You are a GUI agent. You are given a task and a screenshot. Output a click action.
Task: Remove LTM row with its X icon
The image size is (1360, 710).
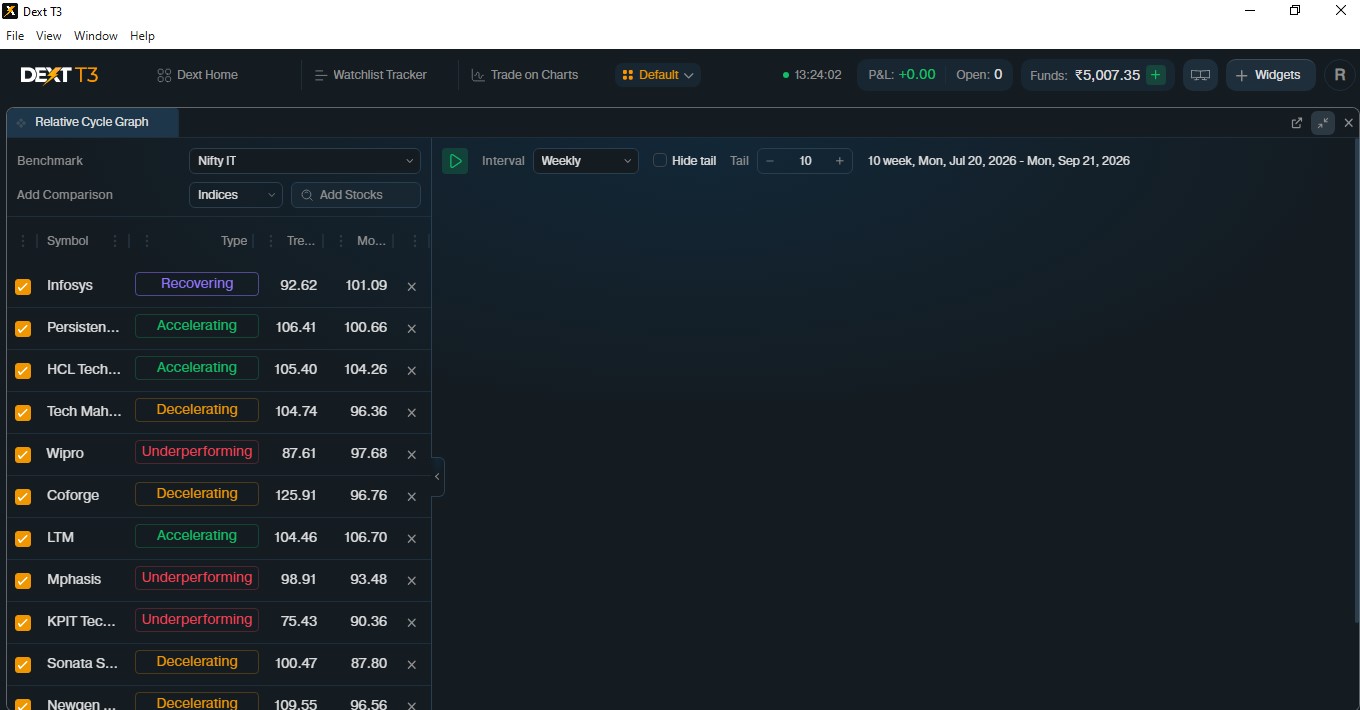tap(411, 539)
